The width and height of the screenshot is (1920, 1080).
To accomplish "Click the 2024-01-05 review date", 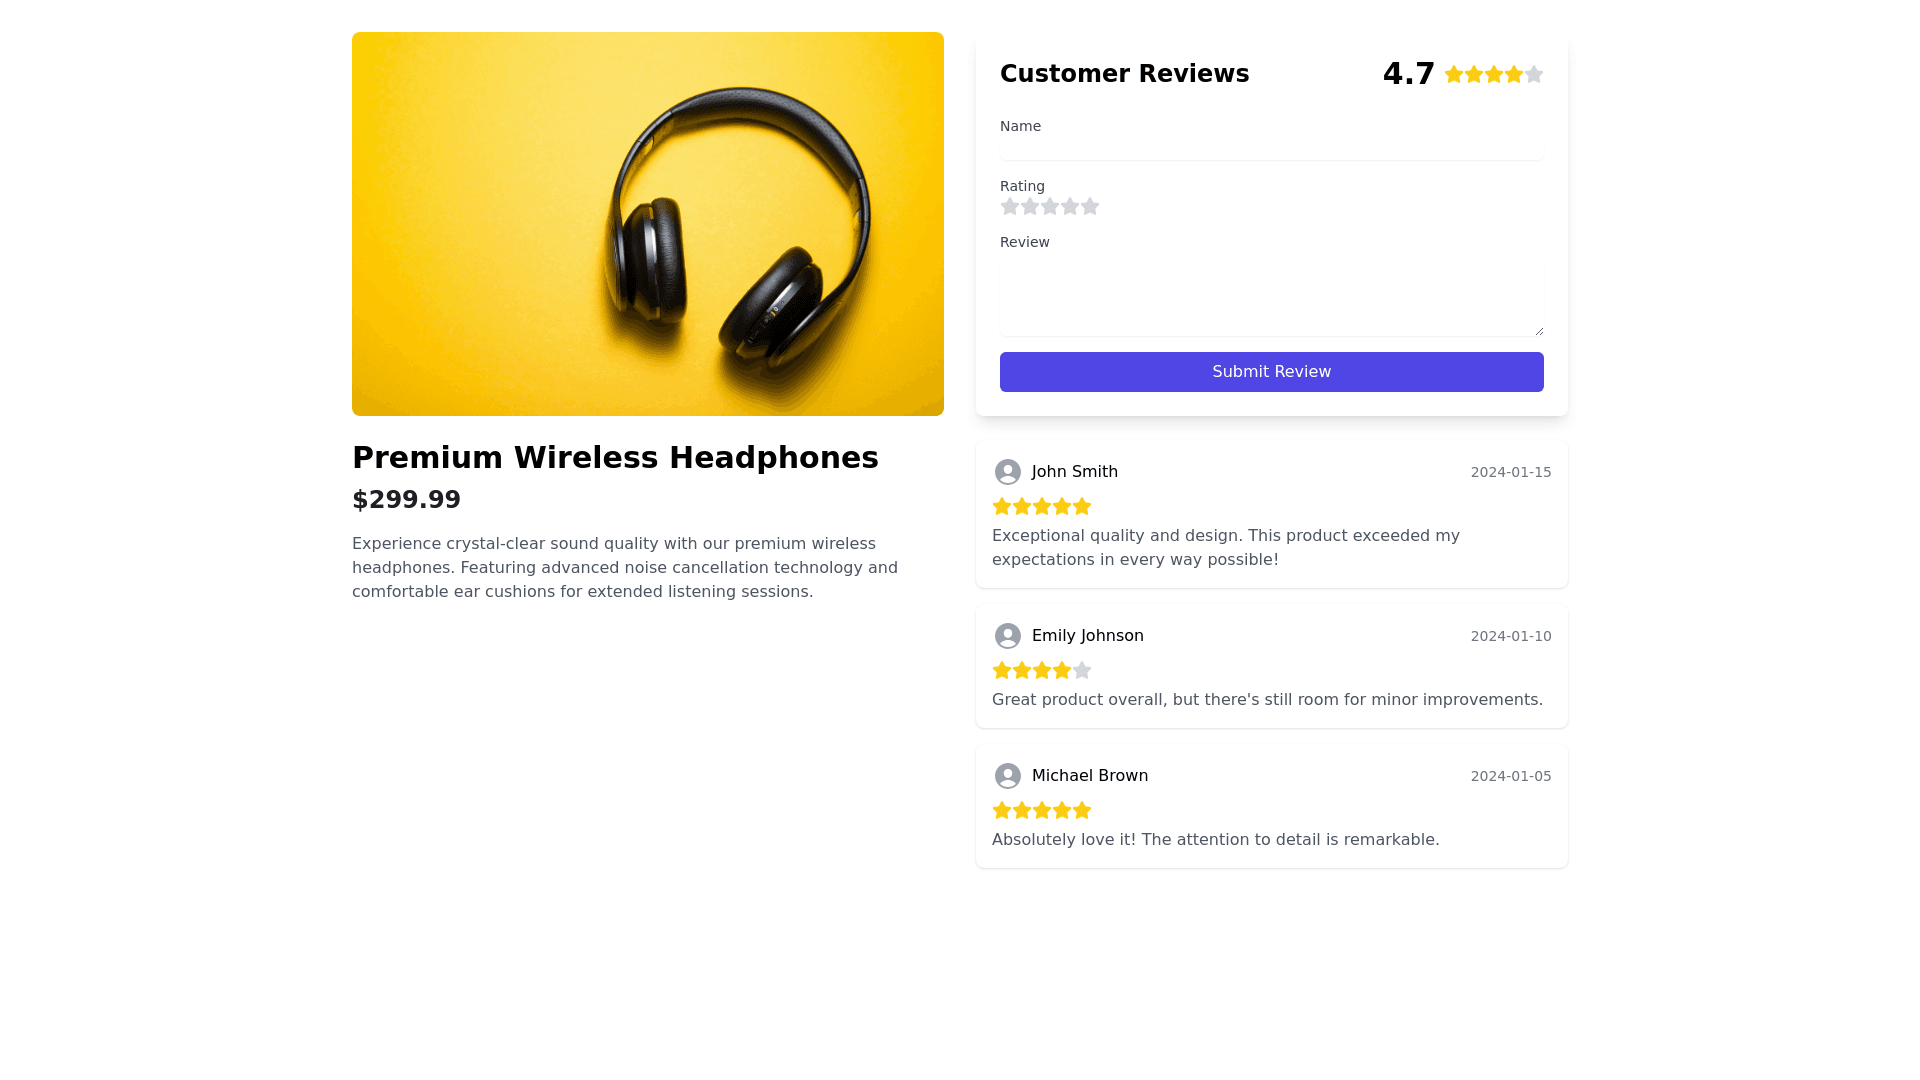I will pyautogui.click(x=1511, y=776).
